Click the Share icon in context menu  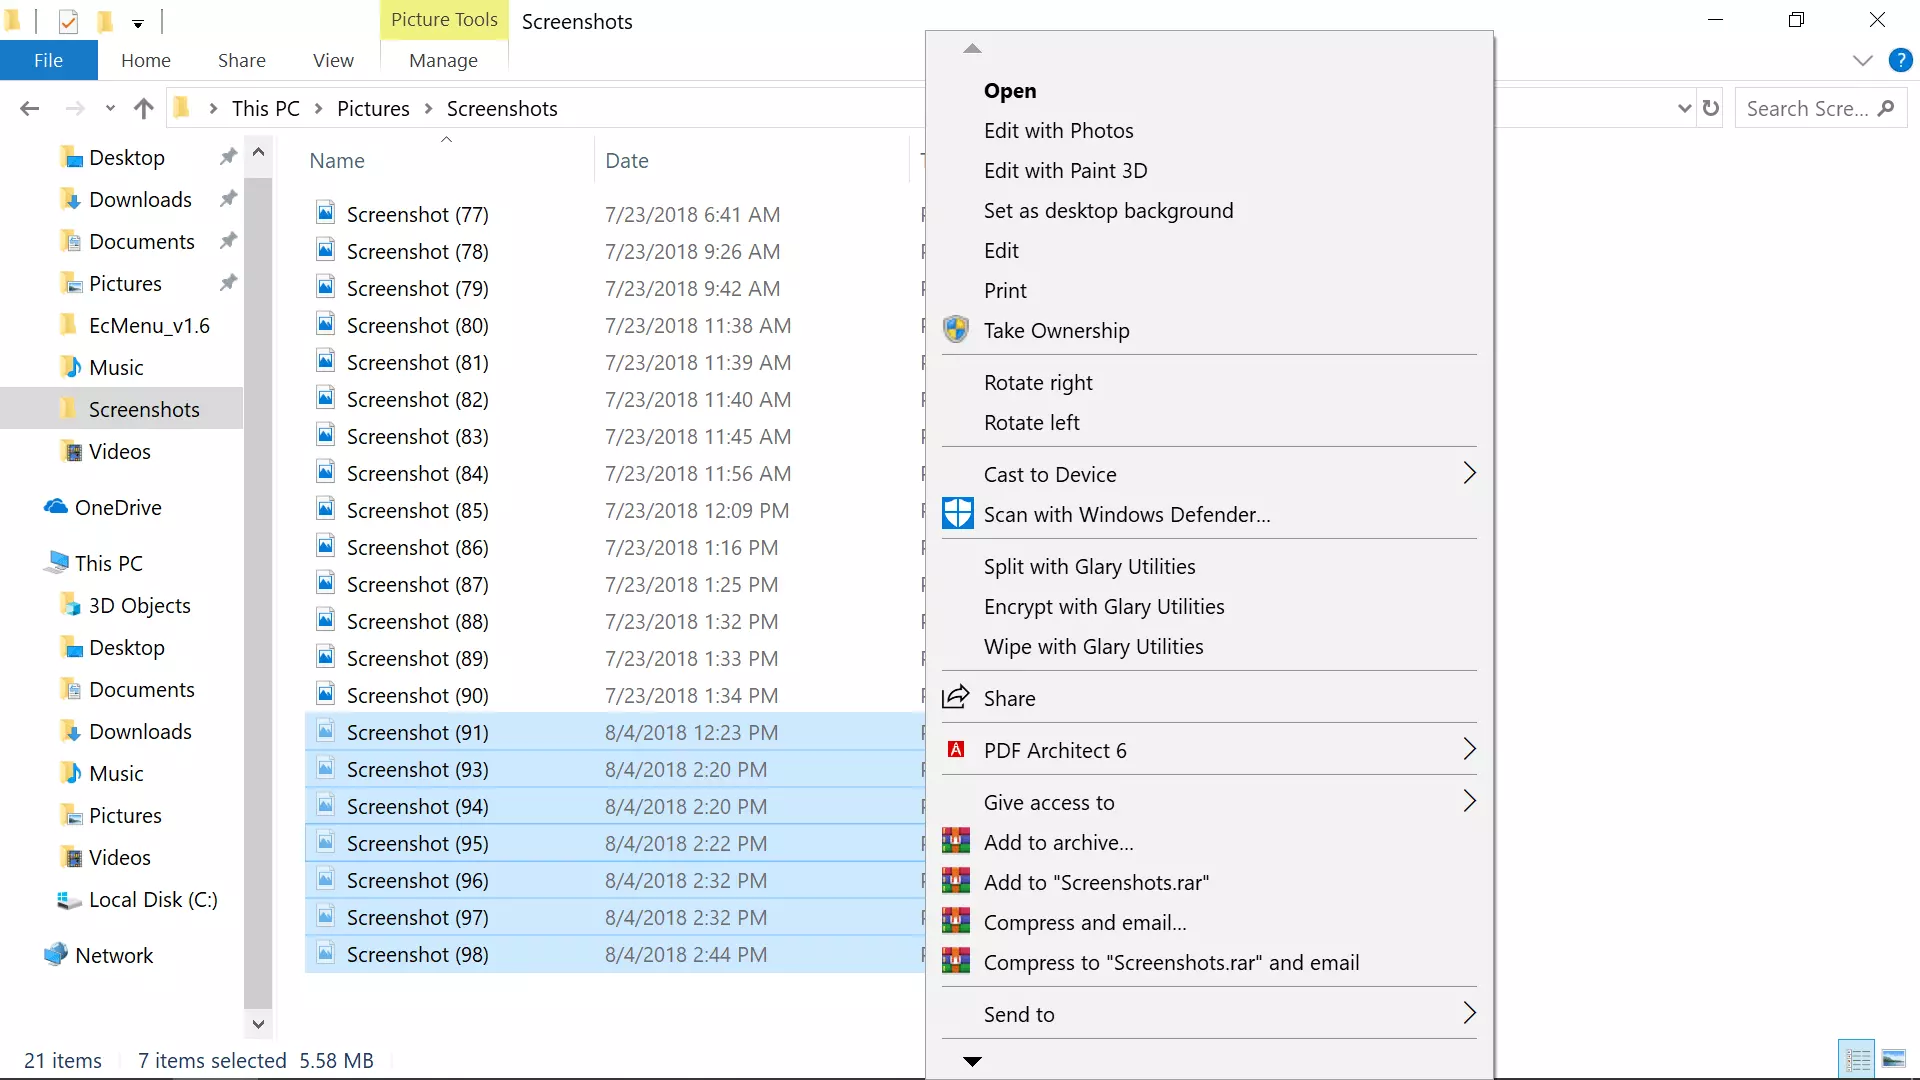(x=955, y=696)
